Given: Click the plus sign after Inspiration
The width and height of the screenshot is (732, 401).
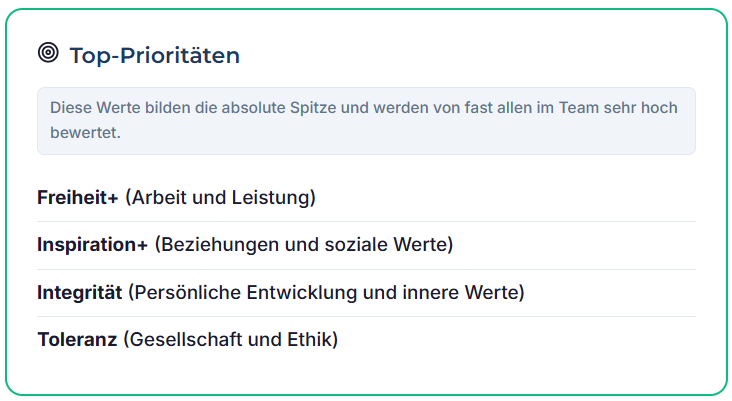Looking at the screenshot, I should click(x=143, y=244).
